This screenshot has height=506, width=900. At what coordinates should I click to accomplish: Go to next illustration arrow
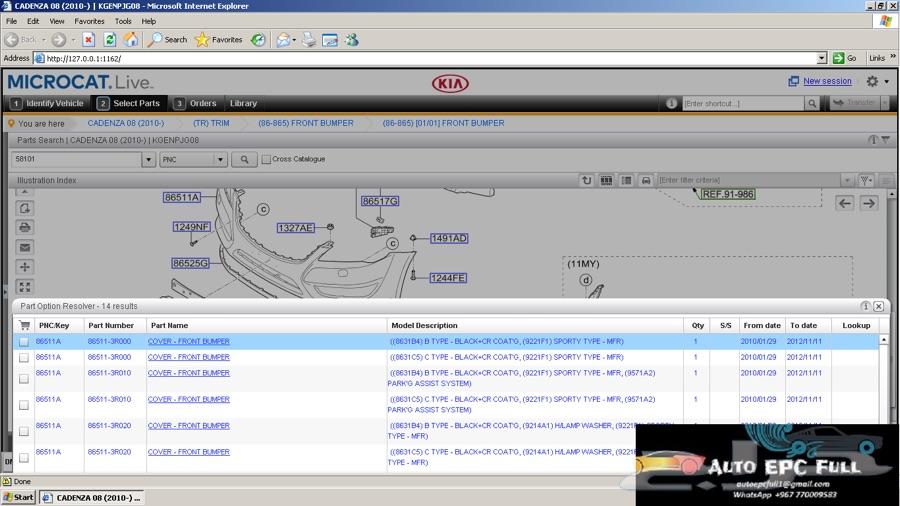pos(869,203)
